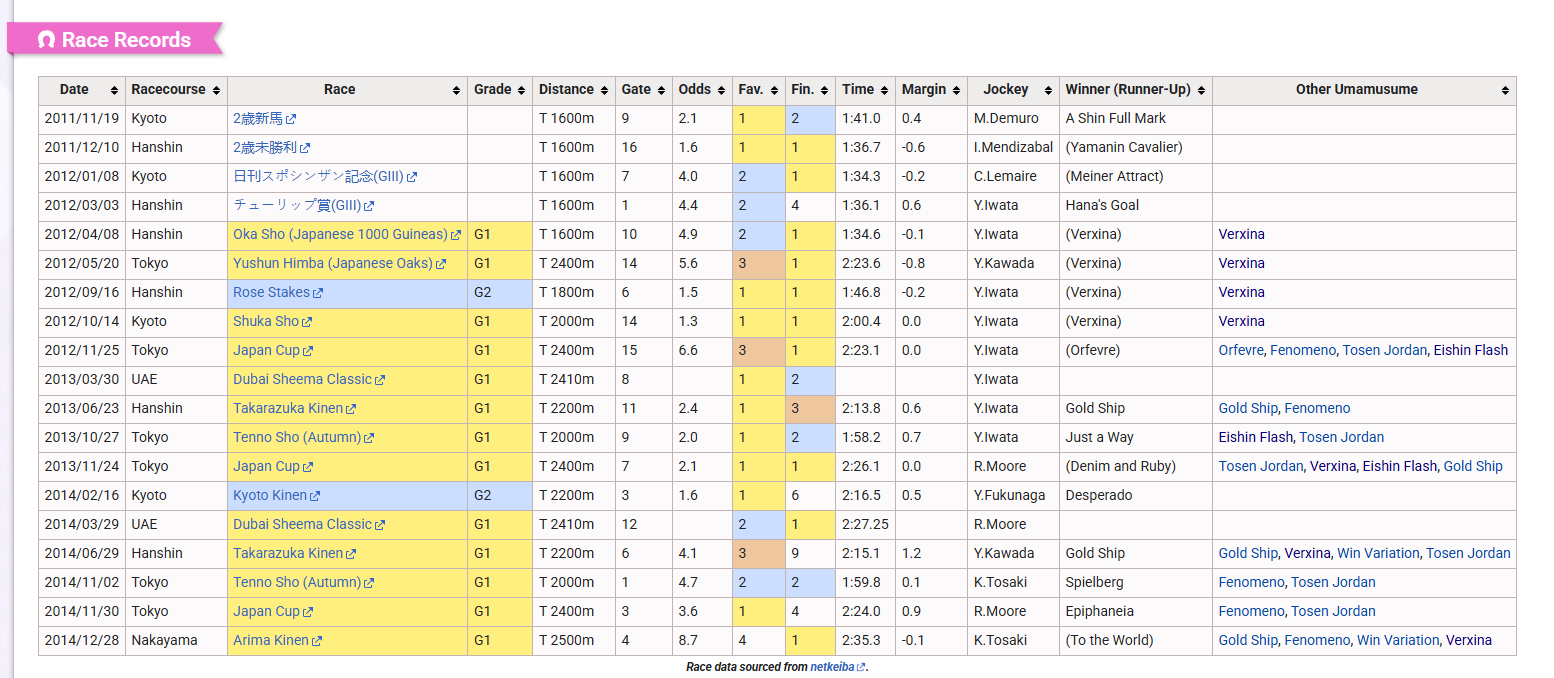Open the 2歳未勝利 race link
The image size is (1554, 678).
point(271,147)
